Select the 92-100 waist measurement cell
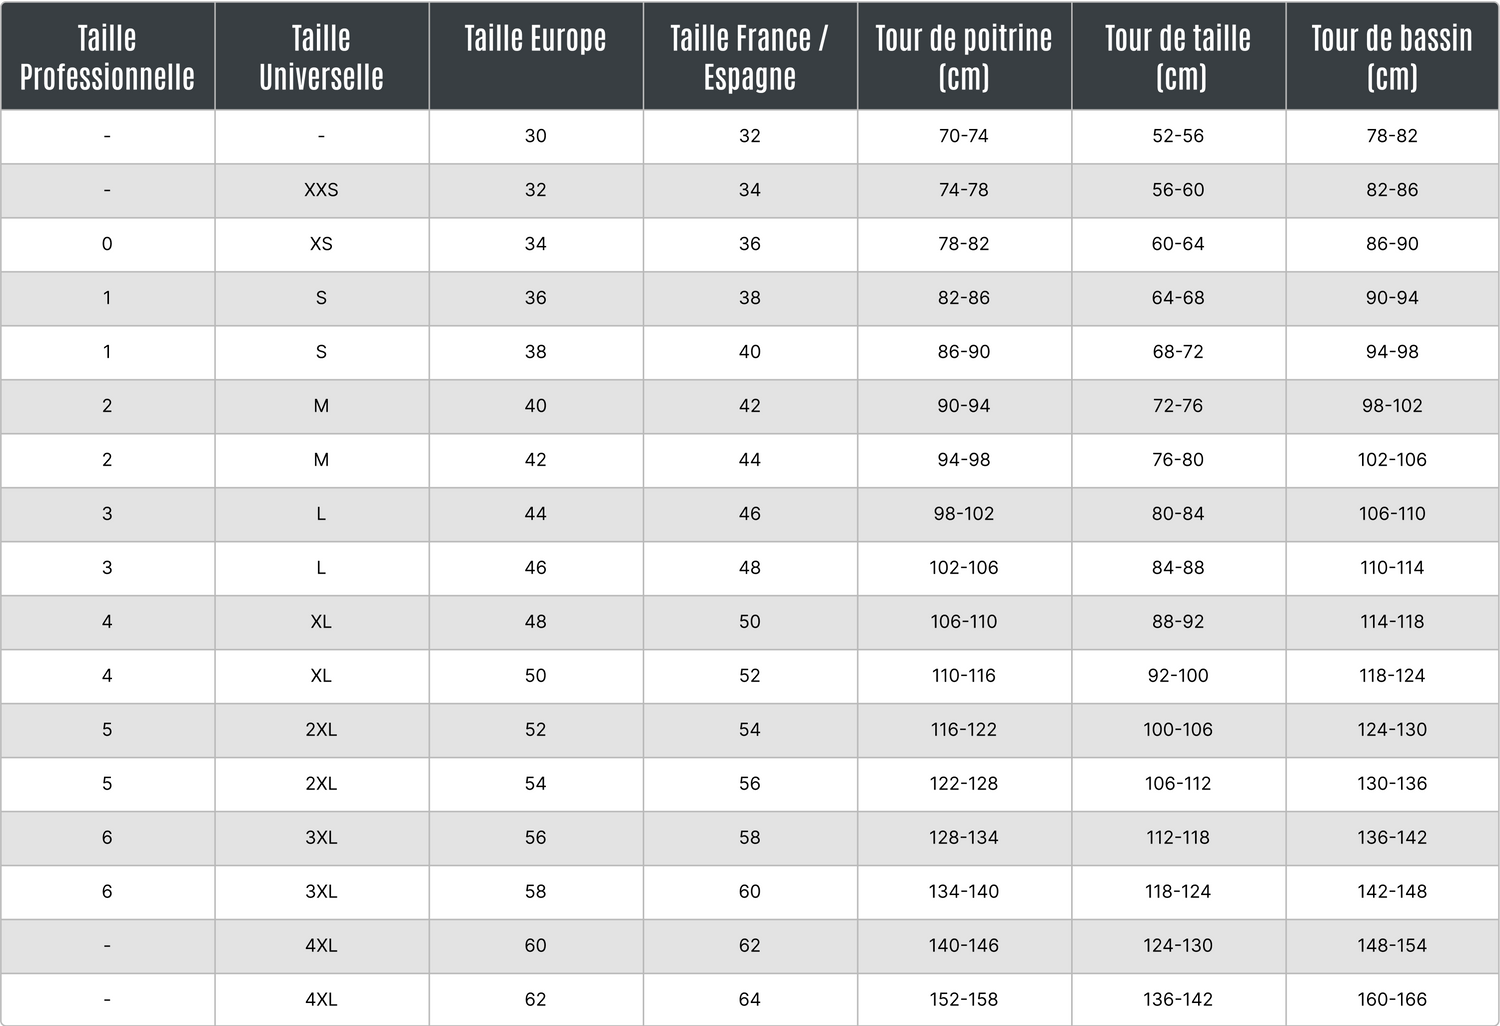Image resolution: width=1500 pixels, height=1026 pixels. point(1178,676)
